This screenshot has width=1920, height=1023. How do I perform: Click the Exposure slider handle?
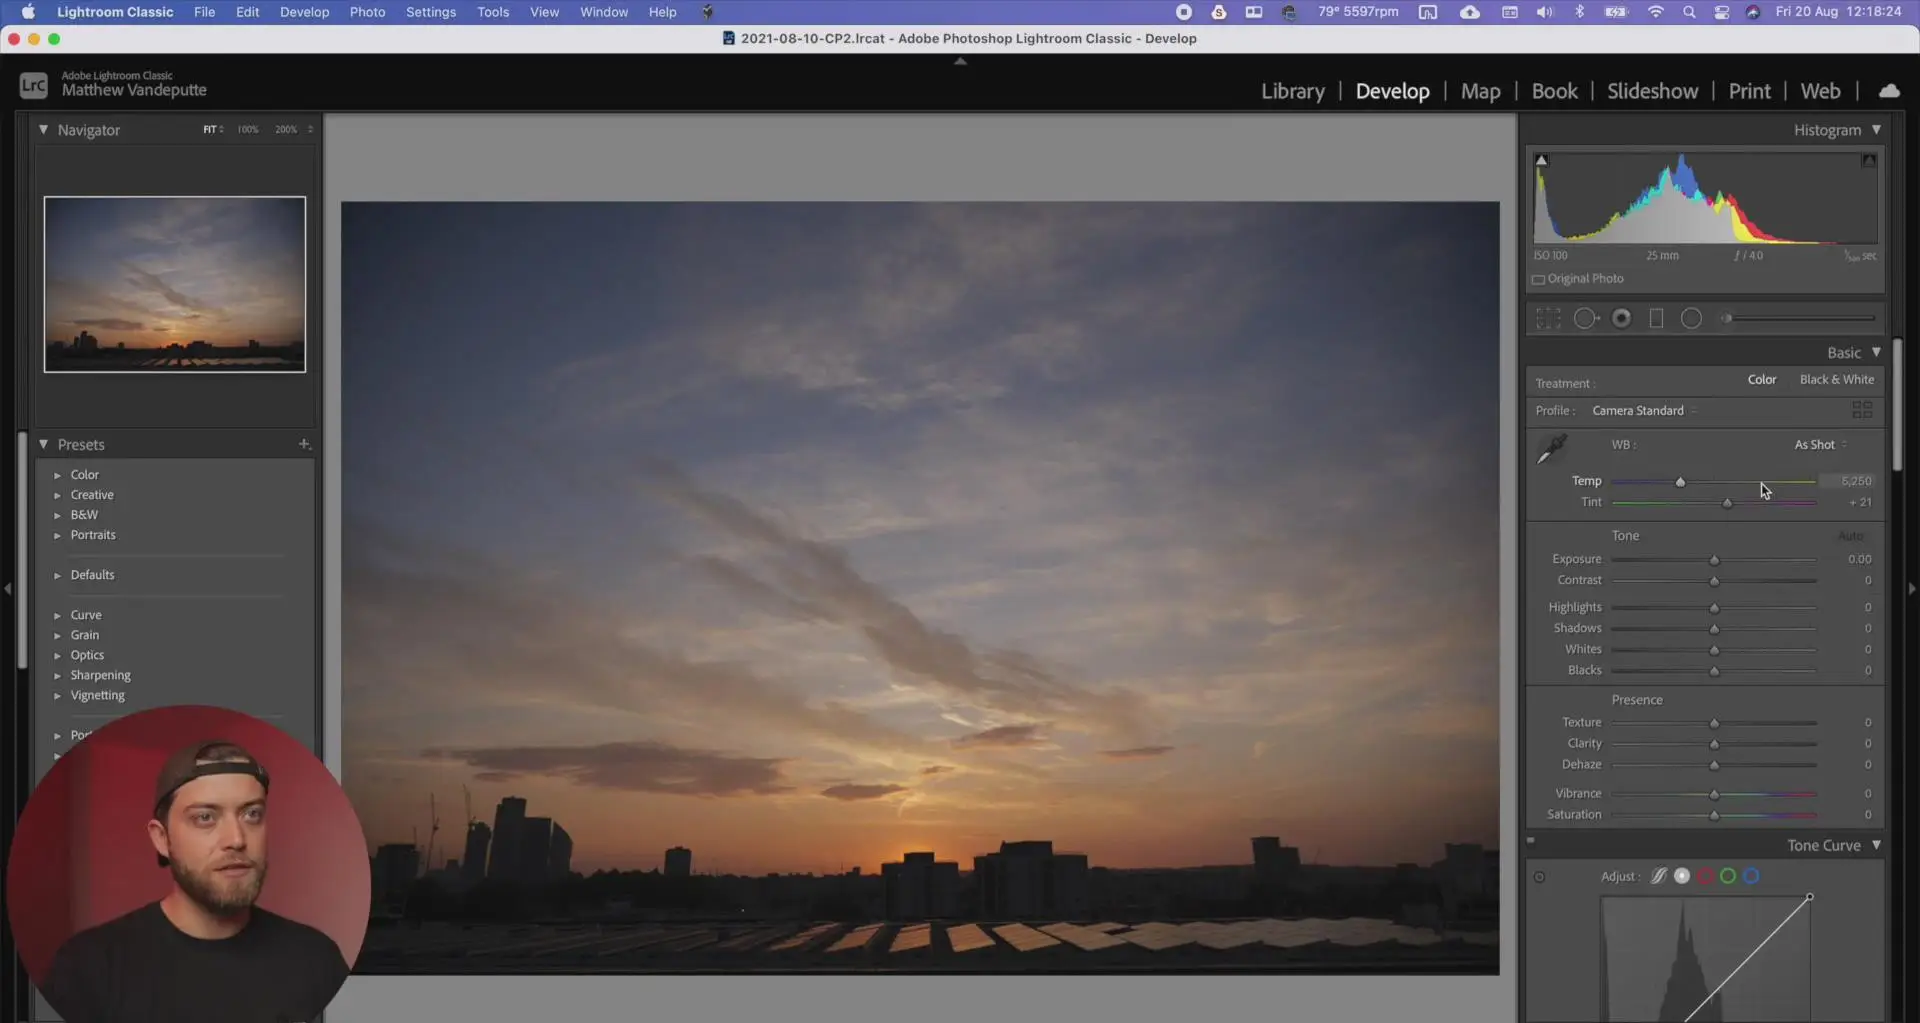point(1714,560)
